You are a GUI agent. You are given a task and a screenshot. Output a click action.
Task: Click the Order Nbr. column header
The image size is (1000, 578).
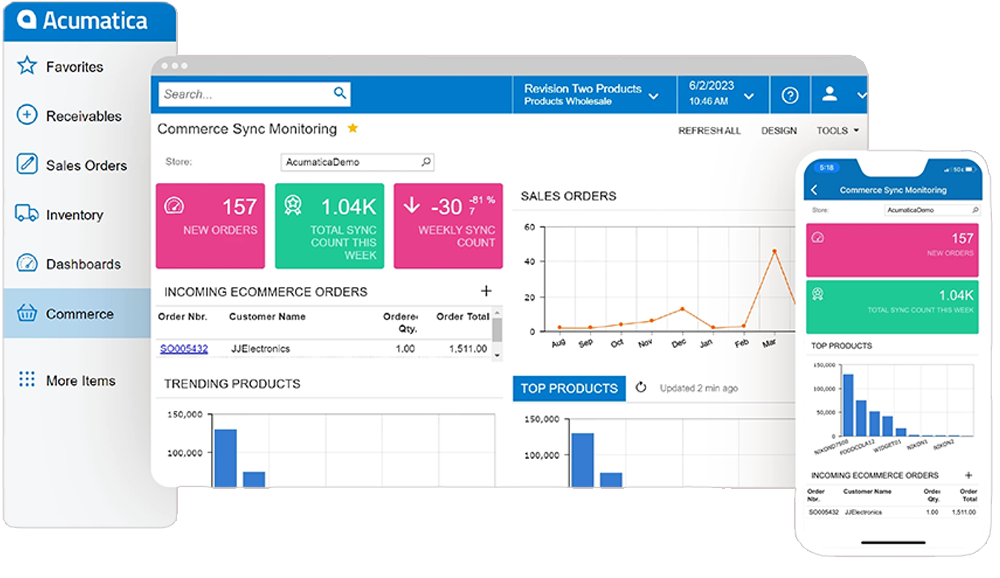[182, 316]
